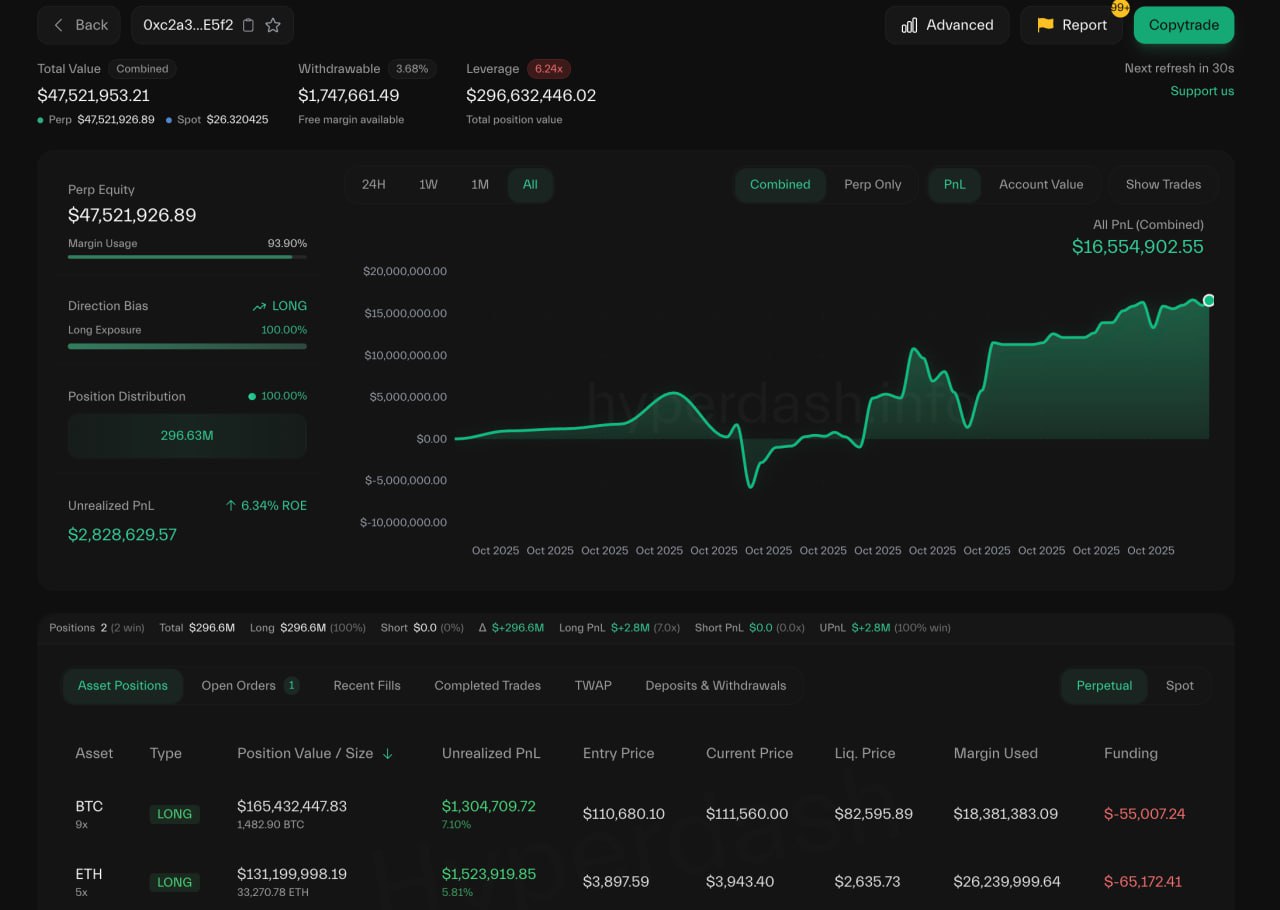
Task: Click the back chevron icon
Action: click(58, 25)
